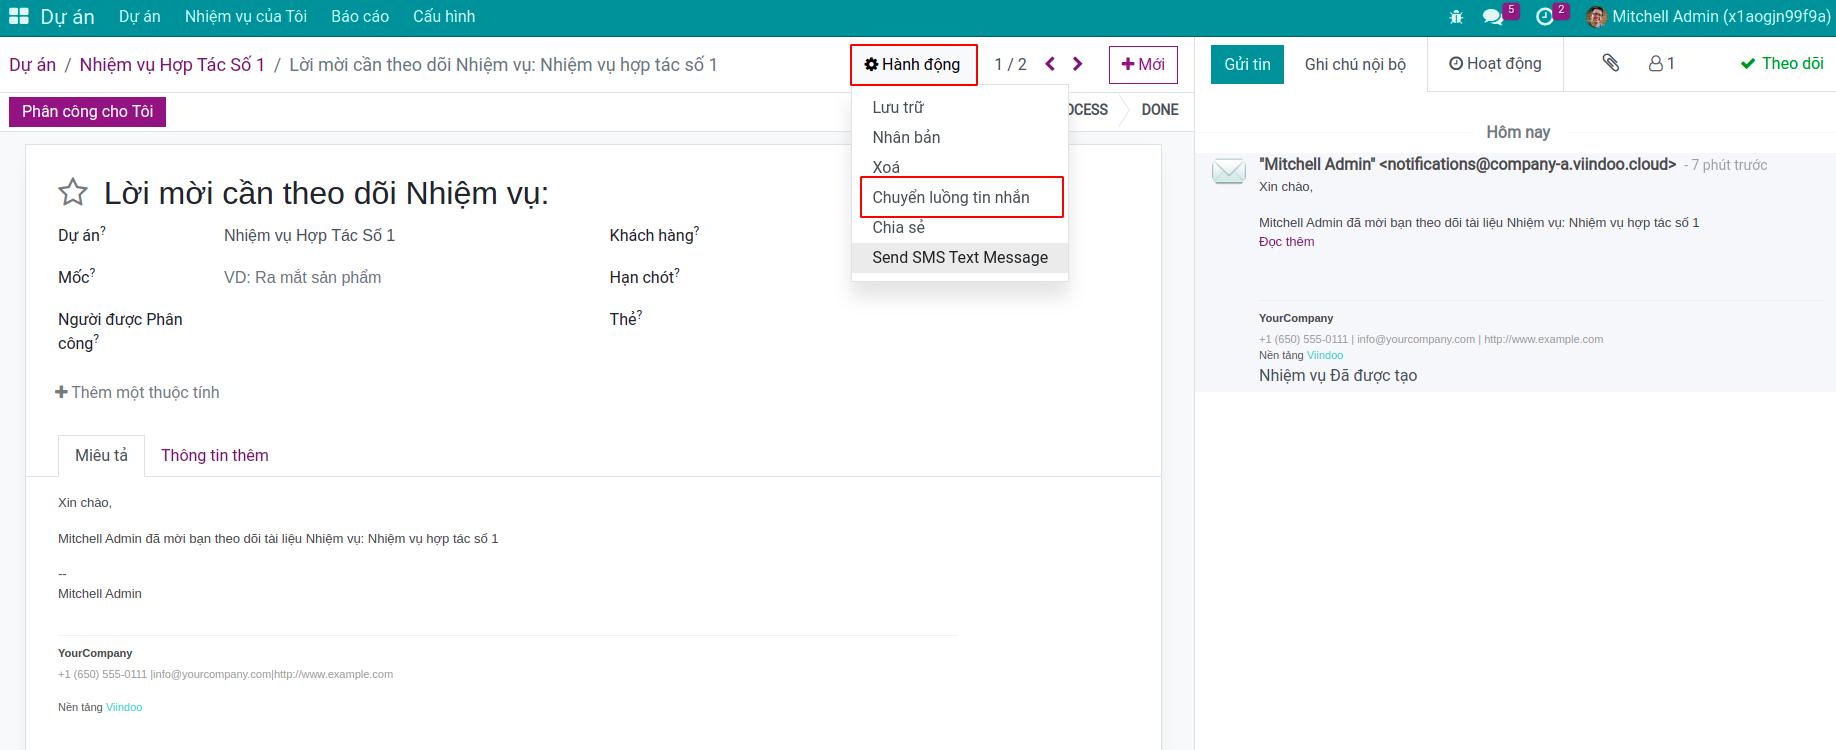Open the activities clock icon

(x=1545, y=17)
